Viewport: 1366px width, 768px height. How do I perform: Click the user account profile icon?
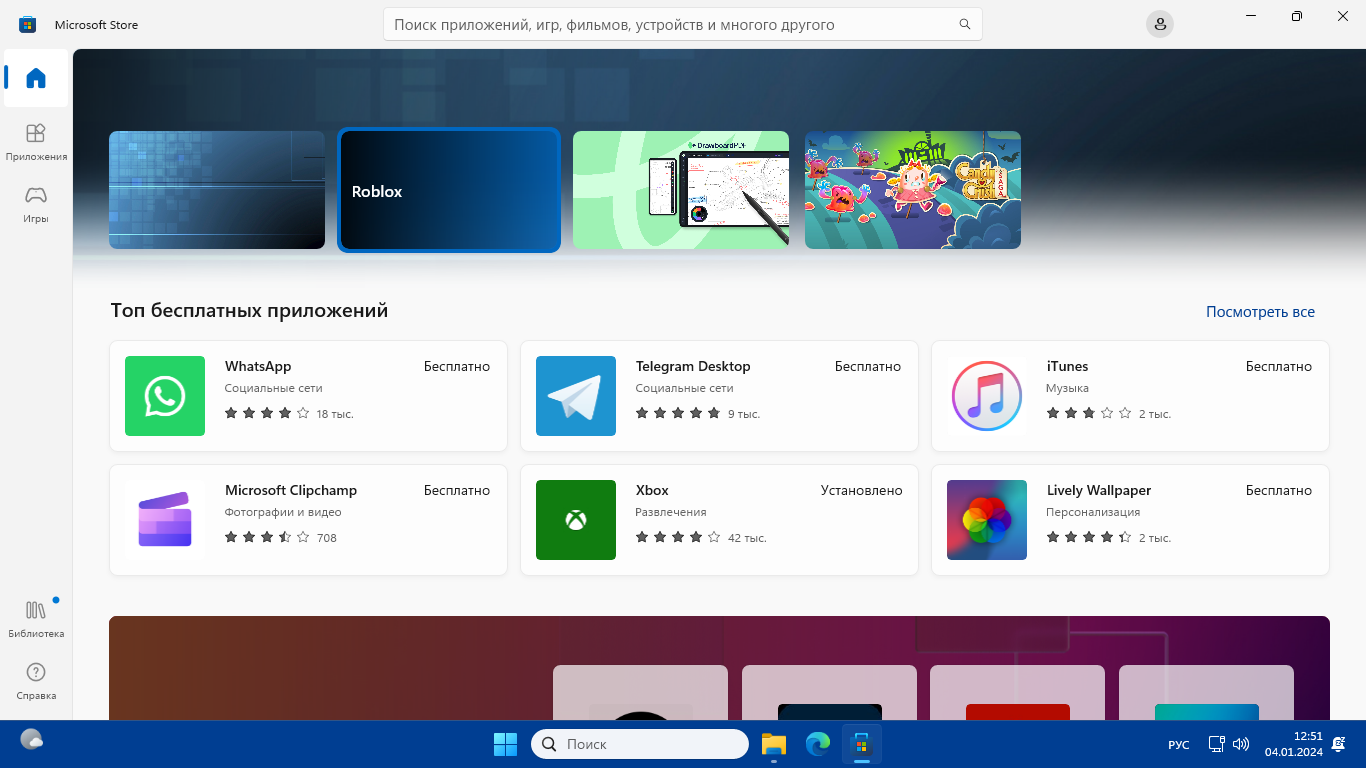pyautogui.click(x=1160, y=24)
